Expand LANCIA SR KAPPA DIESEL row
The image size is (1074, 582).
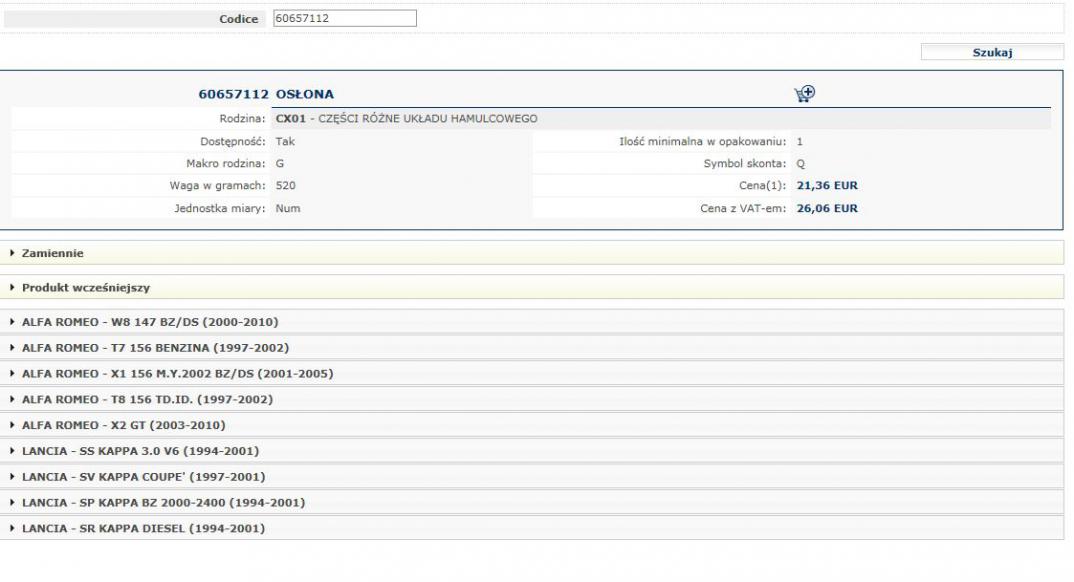pos(532,529)
